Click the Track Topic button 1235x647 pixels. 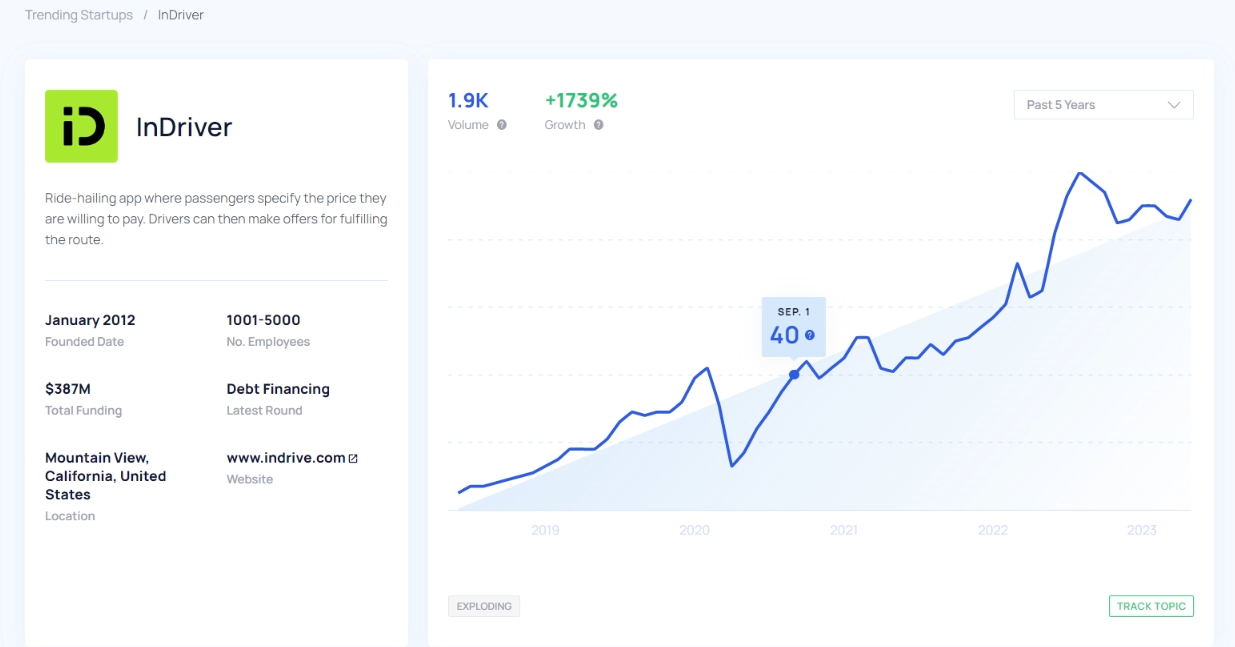click(x=1151, y=606)
